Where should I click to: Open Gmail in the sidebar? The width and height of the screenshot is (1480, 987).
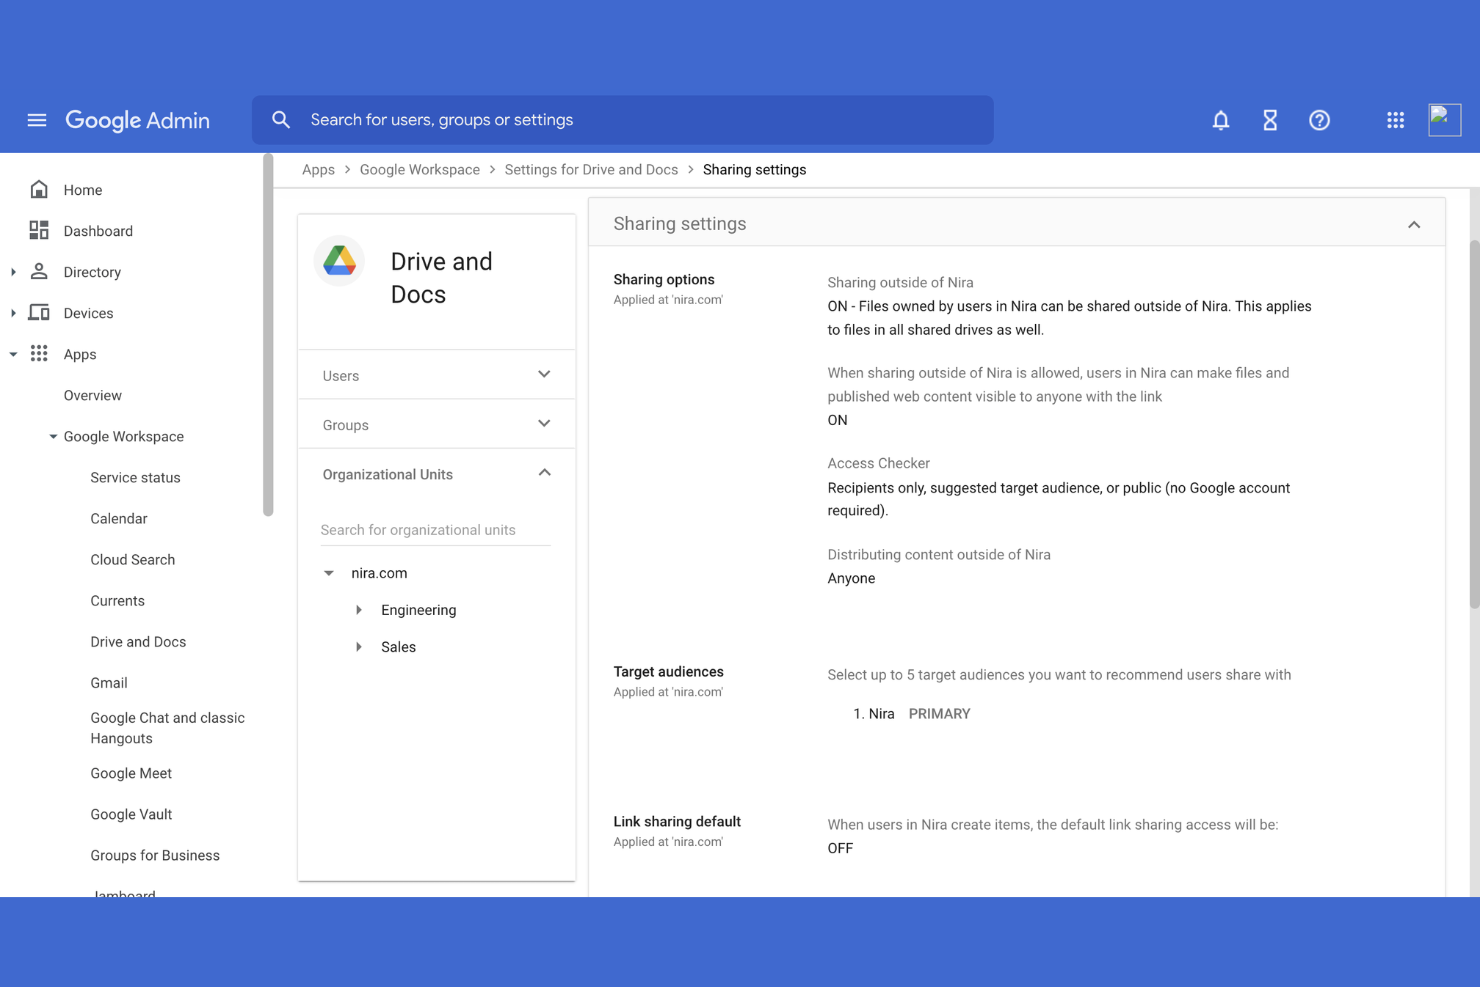tap(108, 682)
